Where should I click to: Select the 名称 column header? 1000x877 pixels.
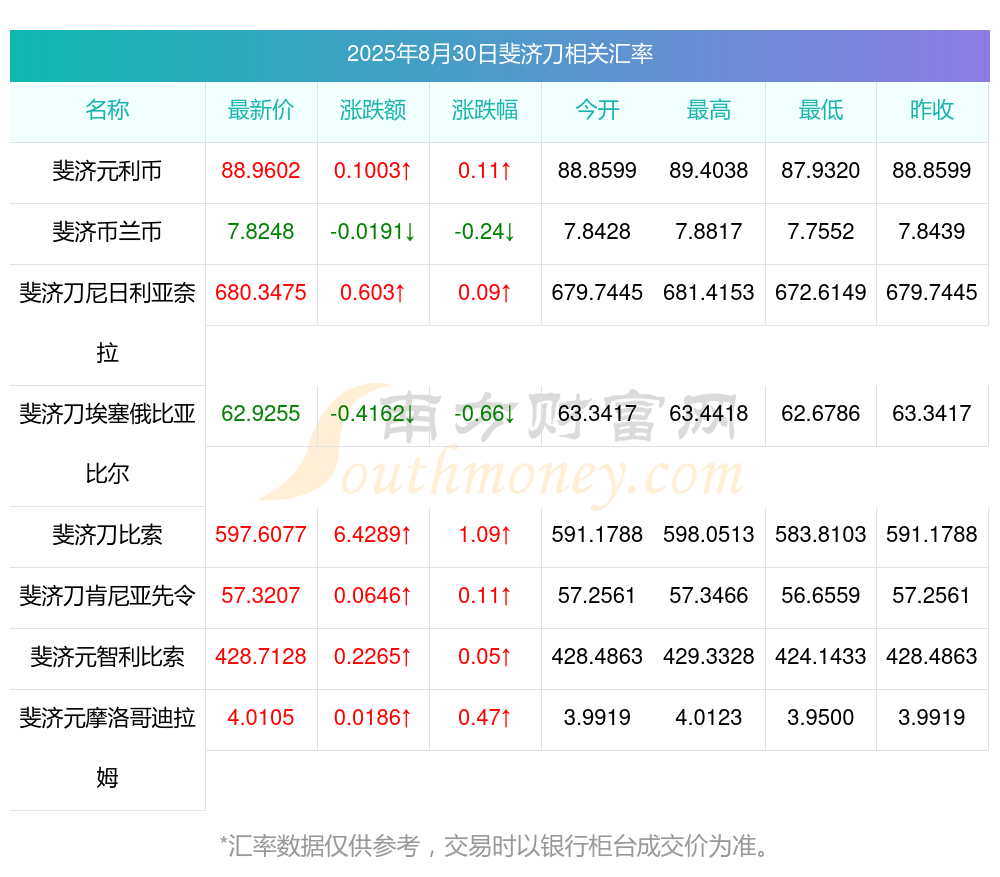[x=107, y=110]
